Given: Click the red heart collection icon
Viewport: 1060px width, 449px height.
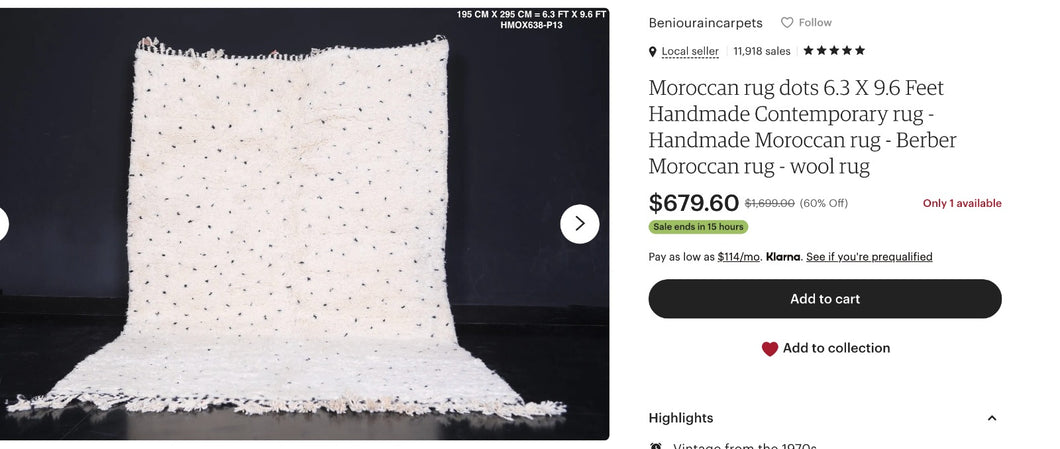Looking at the screenshot, I should coord(769,349).
